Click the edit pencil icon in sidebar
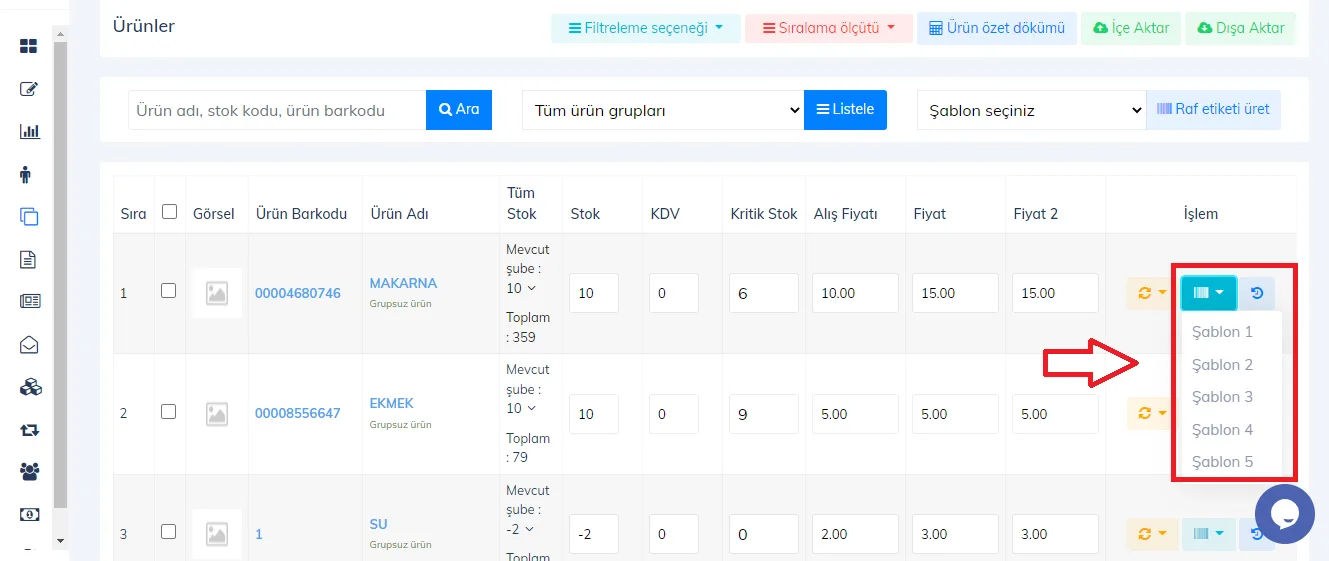The height and width of the screenshot is (561, 1329). (x=29, y=89)
